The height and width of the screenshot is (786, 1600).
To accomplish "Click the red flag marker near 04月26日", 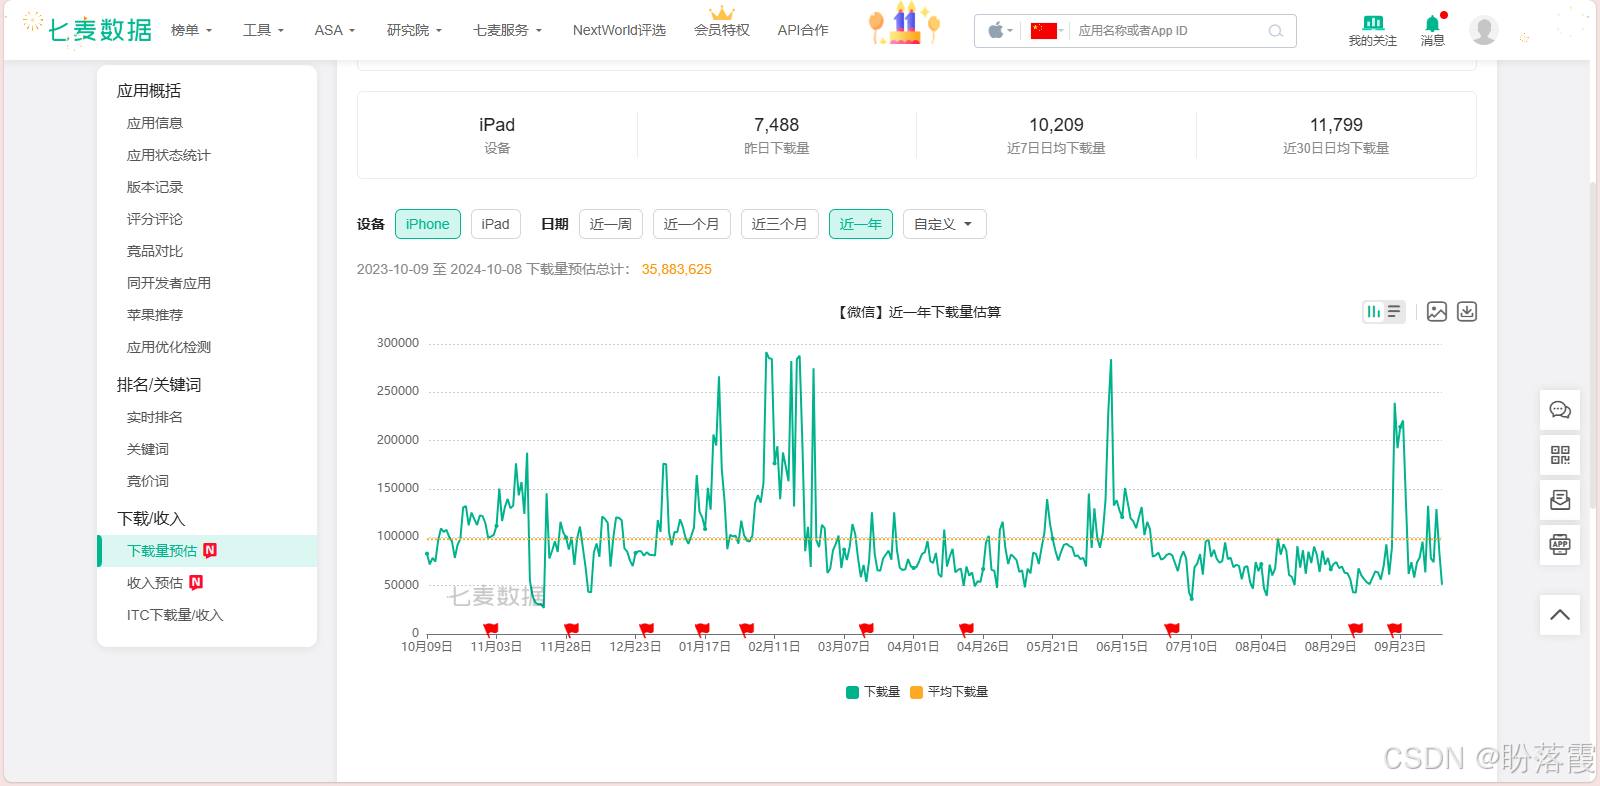I will tap(967, 629).
